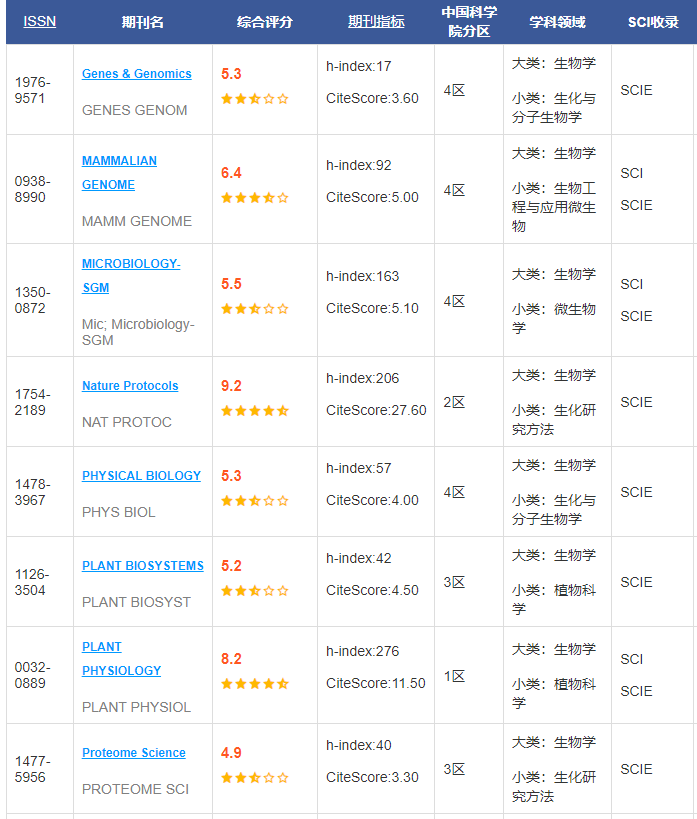Click the ISSN column header link
Viewport: 697px width, 819px height.
tap(39, 21)
